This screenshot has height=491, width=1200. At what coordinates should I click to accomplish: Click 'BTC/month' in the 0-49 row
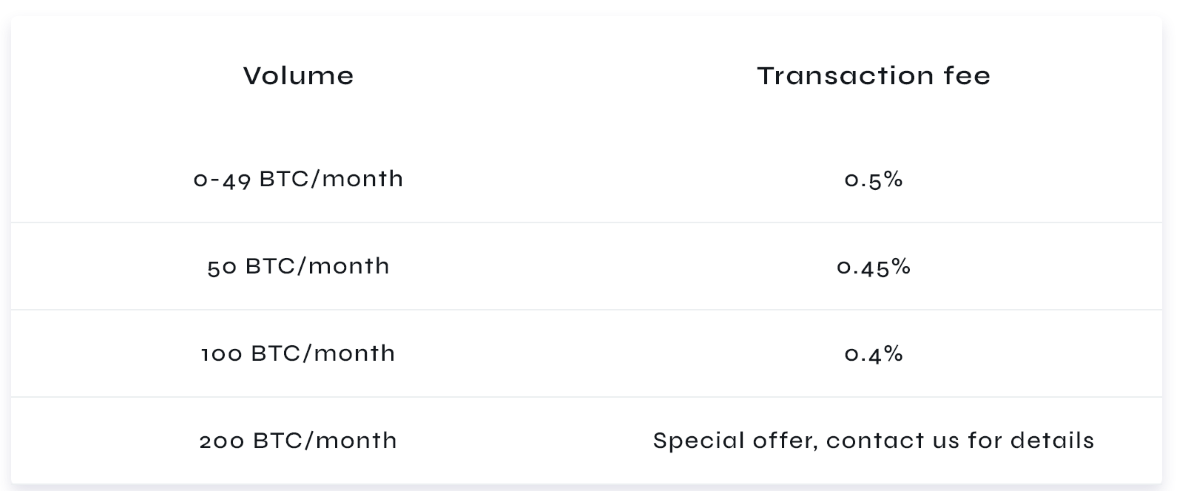click(x=332, y=180)
